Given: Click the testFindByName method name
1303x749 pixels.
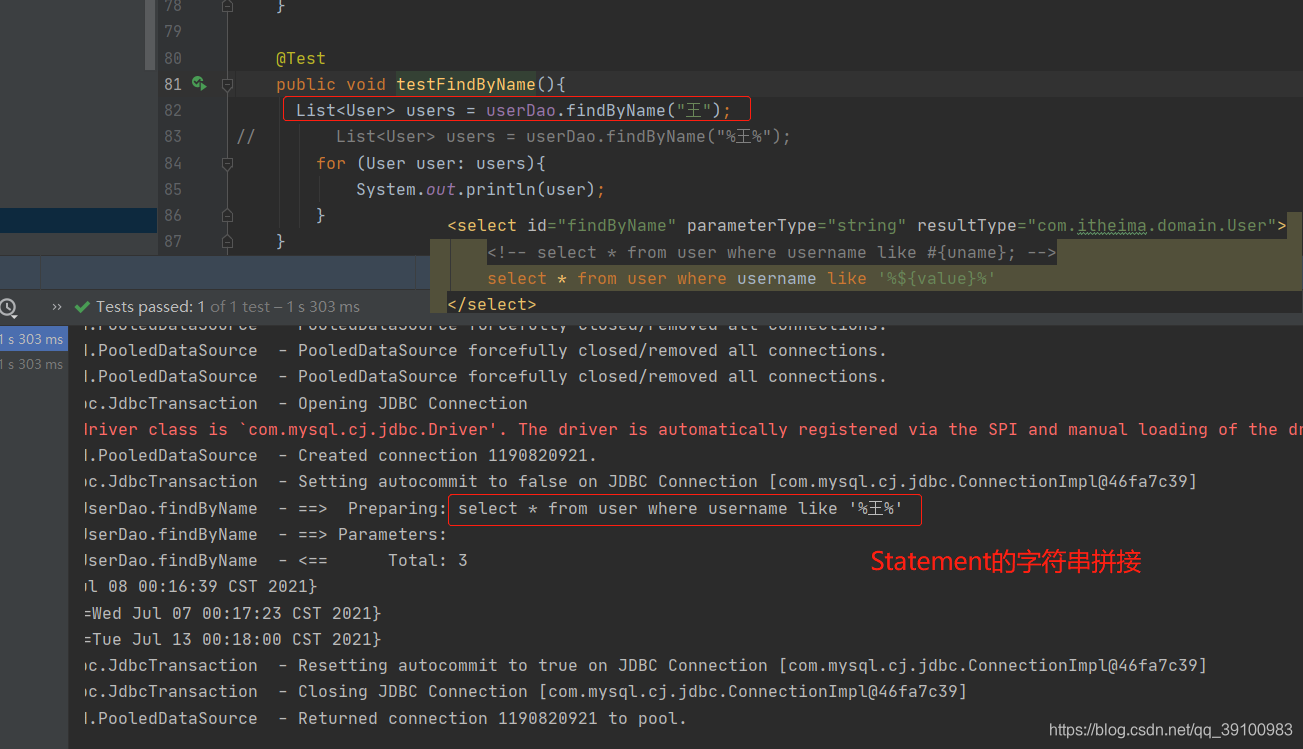Looking at the screenshot, I should click(466, 85).
